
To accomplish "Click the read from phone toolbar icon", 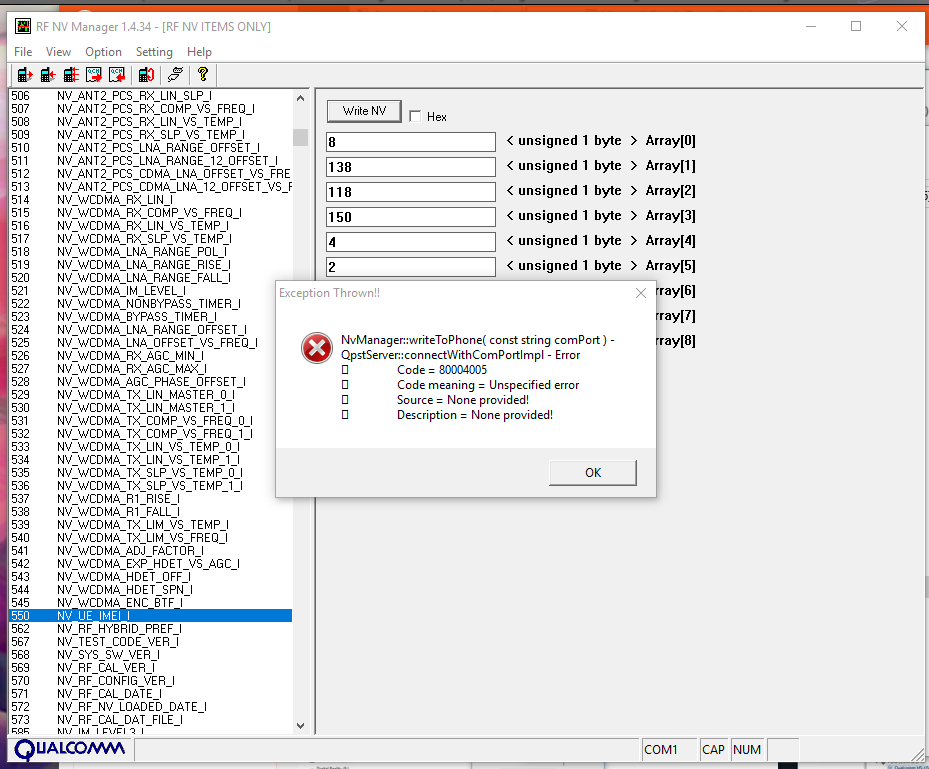I will pyautogui.click(x=25, y=74).
